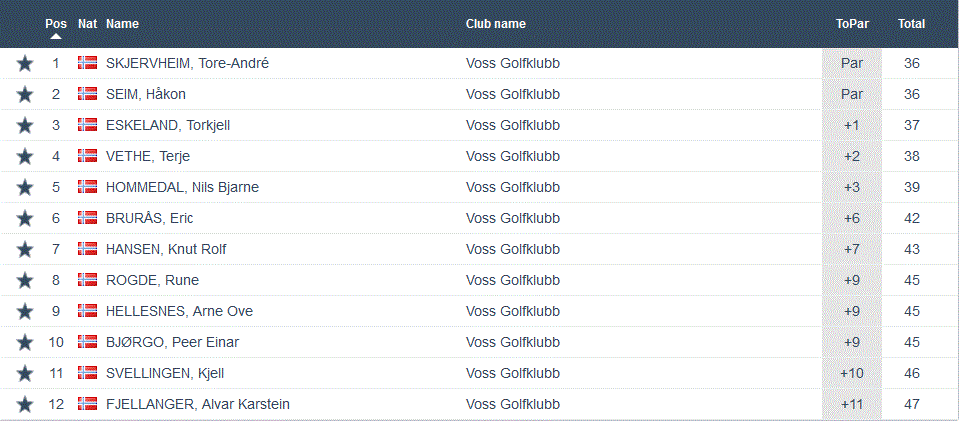Sort by Pos column header
This screenshot has height=422, width=961.
[x=56, y=23]
